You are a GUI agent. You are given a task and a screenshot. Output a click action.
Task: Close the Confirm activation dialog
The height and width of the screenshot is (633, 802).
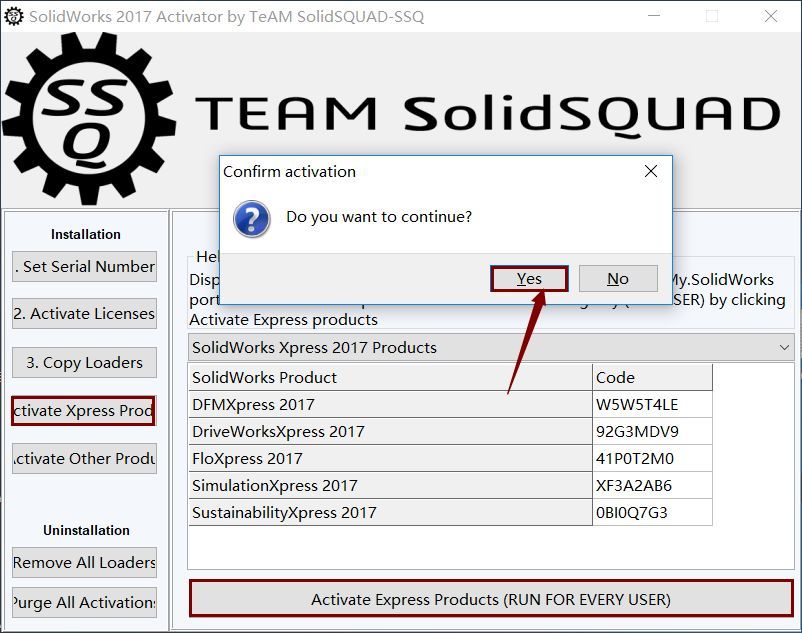[651, 171]
